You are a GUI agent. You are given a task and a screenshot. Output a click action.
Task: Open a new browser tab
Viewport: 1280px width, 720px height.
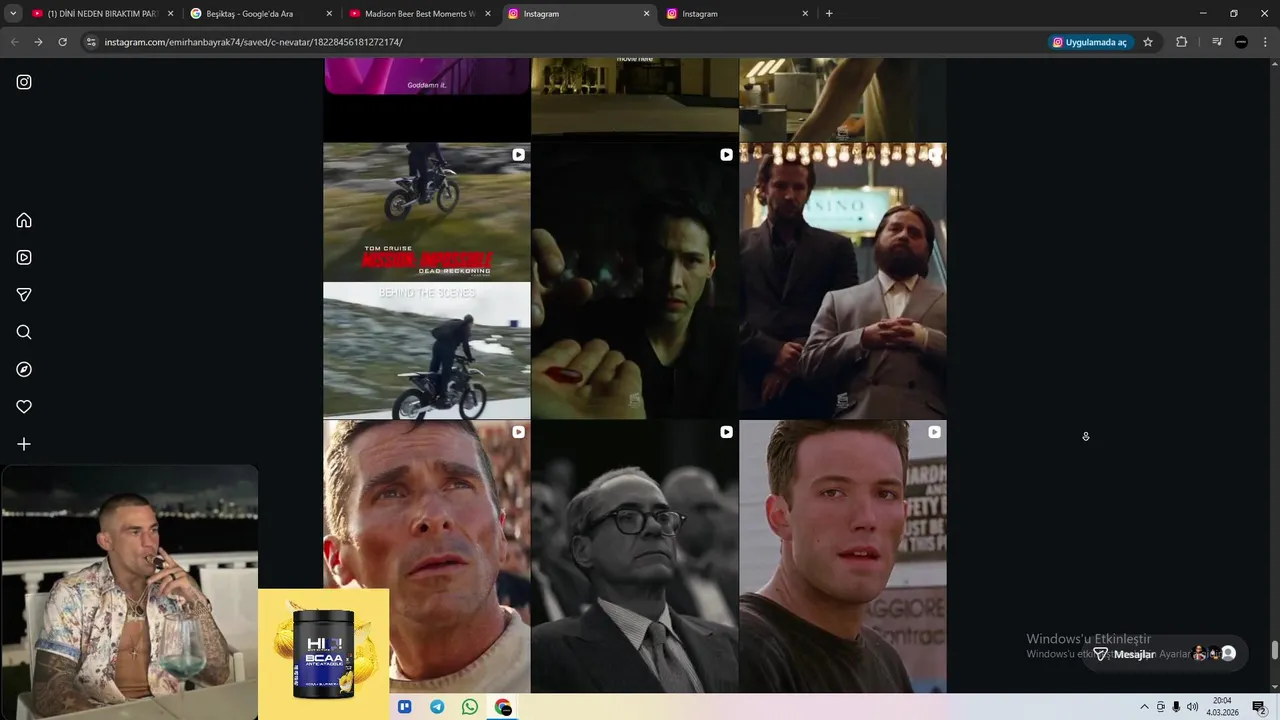point(829,14)
